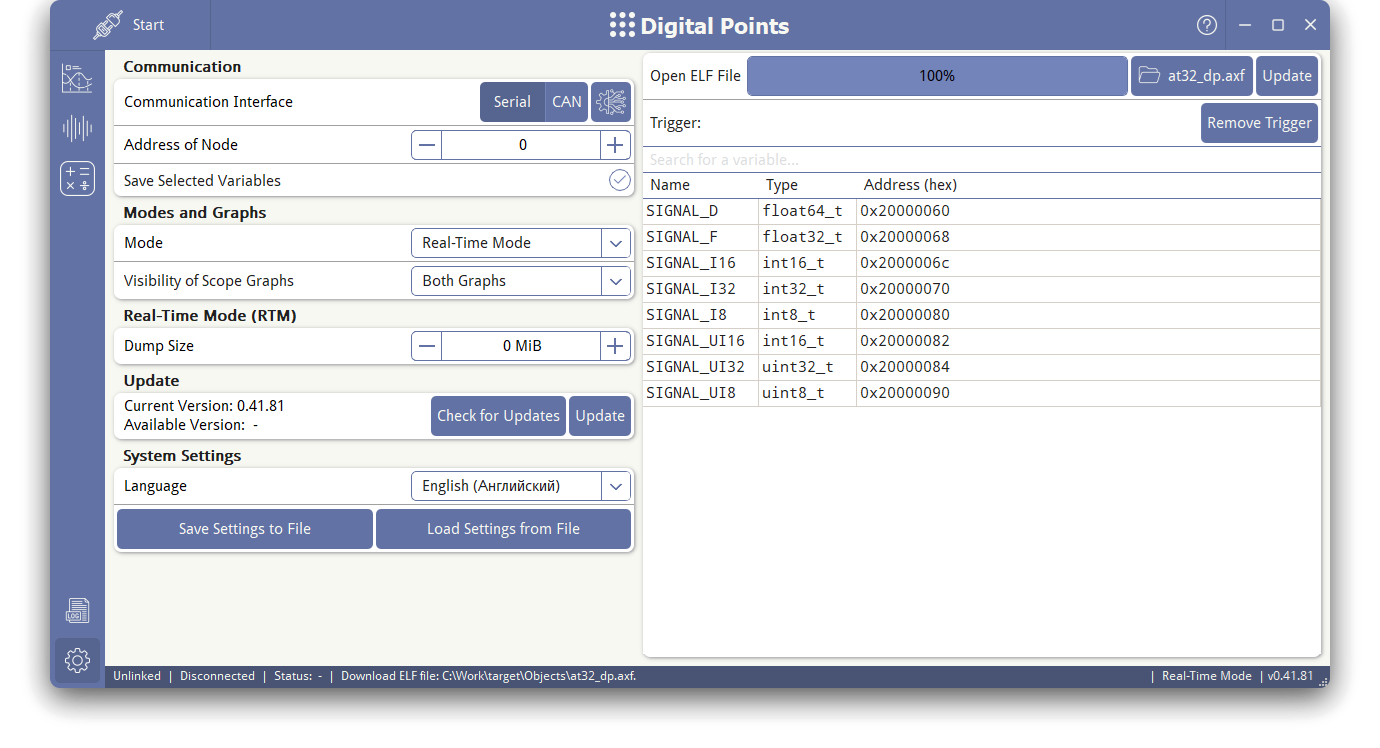Click the Check for Updates button

pos(498,416)
